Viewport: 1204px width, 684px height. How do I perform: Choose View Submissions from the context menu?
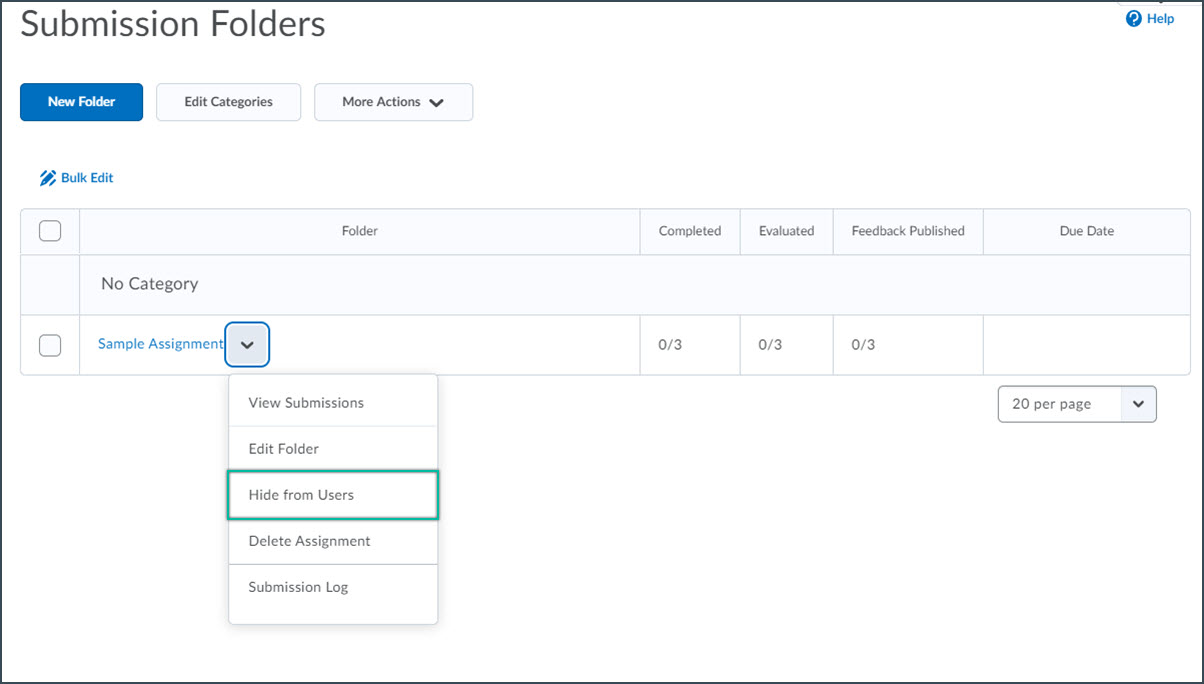point(306,403)
